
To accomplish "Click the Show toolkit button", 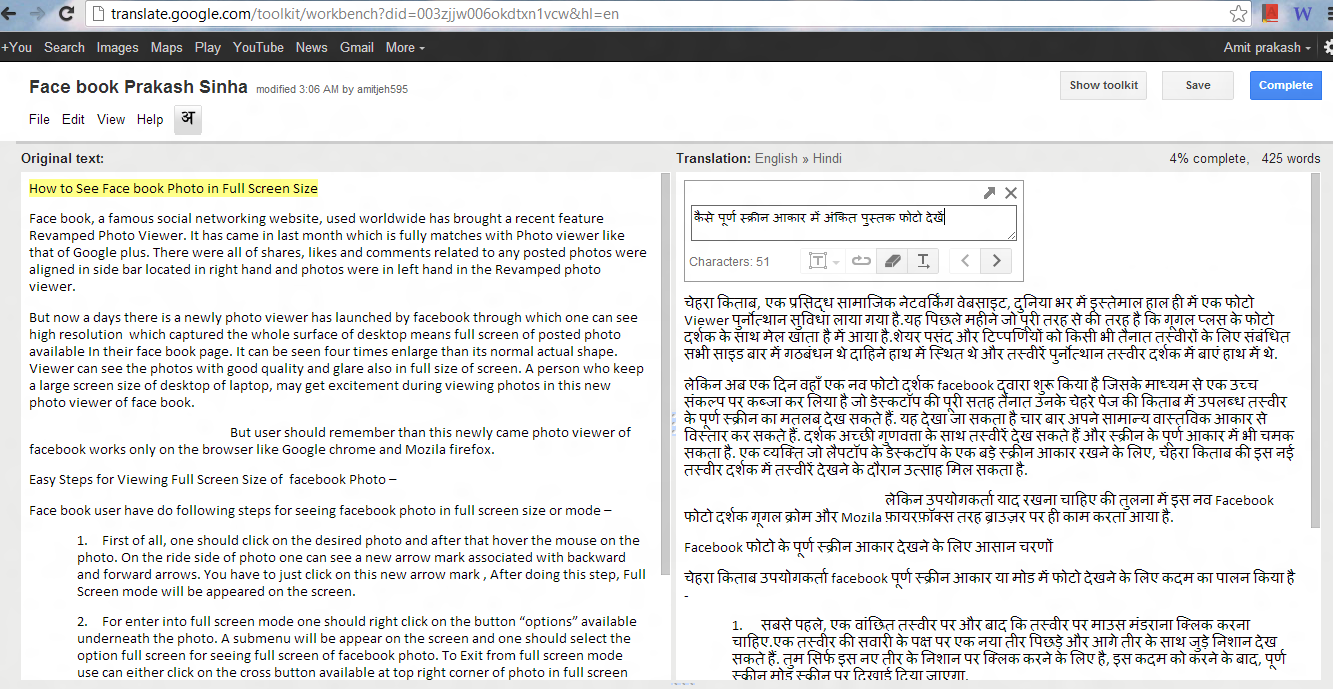I will pyautogui.click(x=1103, y=85).
